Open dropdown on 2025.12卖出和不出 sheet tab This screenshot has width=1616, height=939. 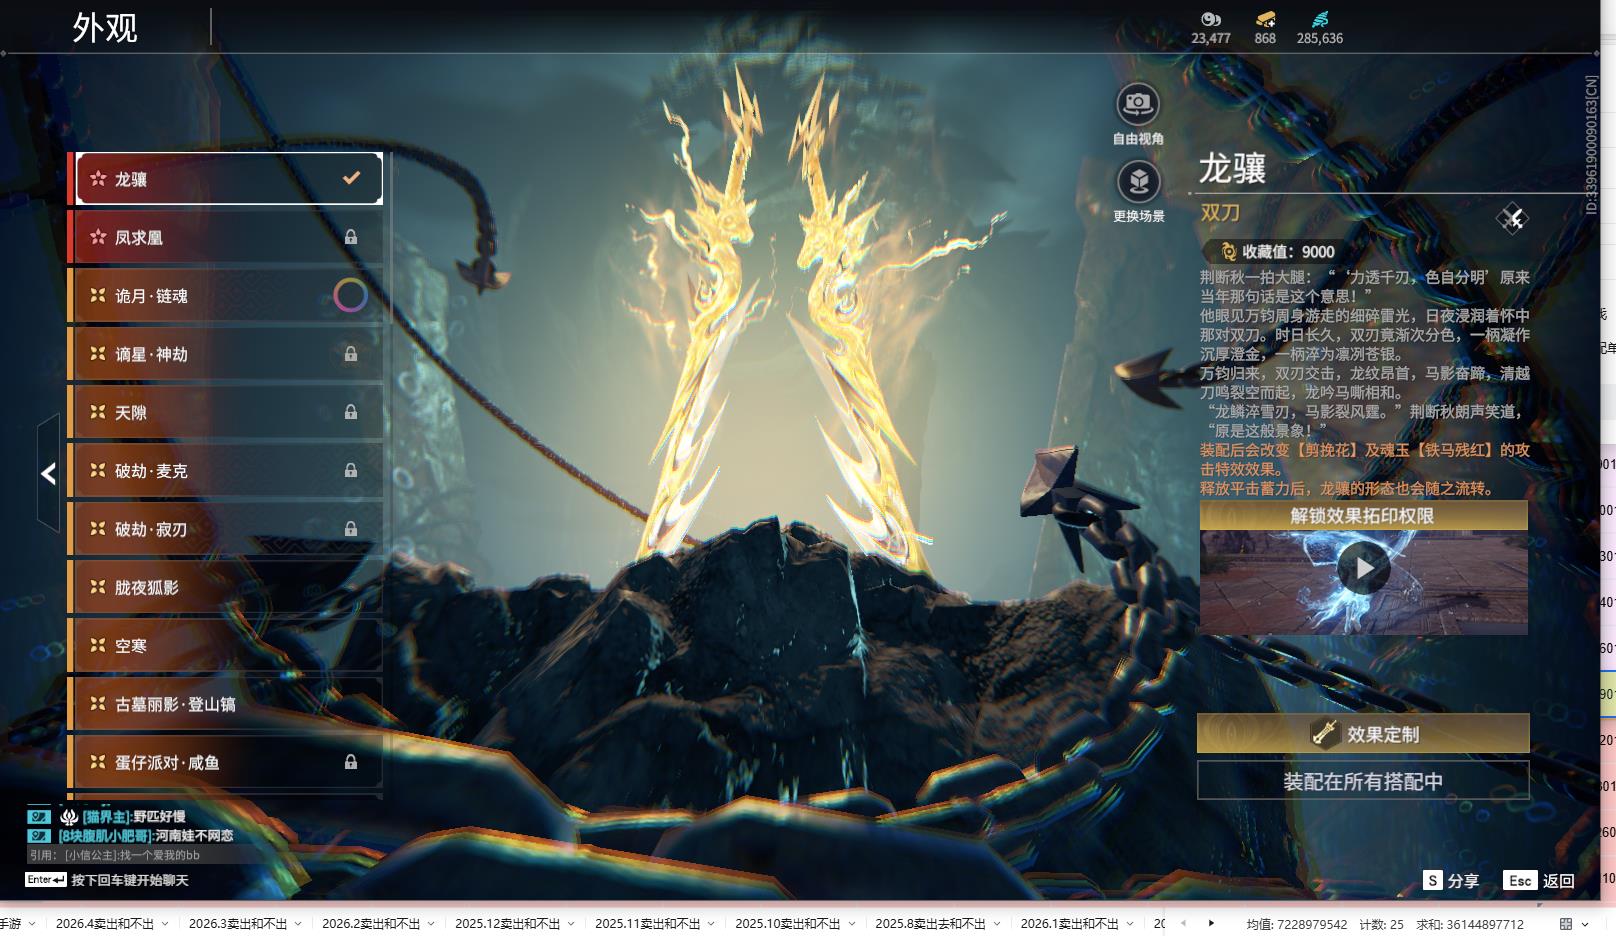tap(571, 924)
